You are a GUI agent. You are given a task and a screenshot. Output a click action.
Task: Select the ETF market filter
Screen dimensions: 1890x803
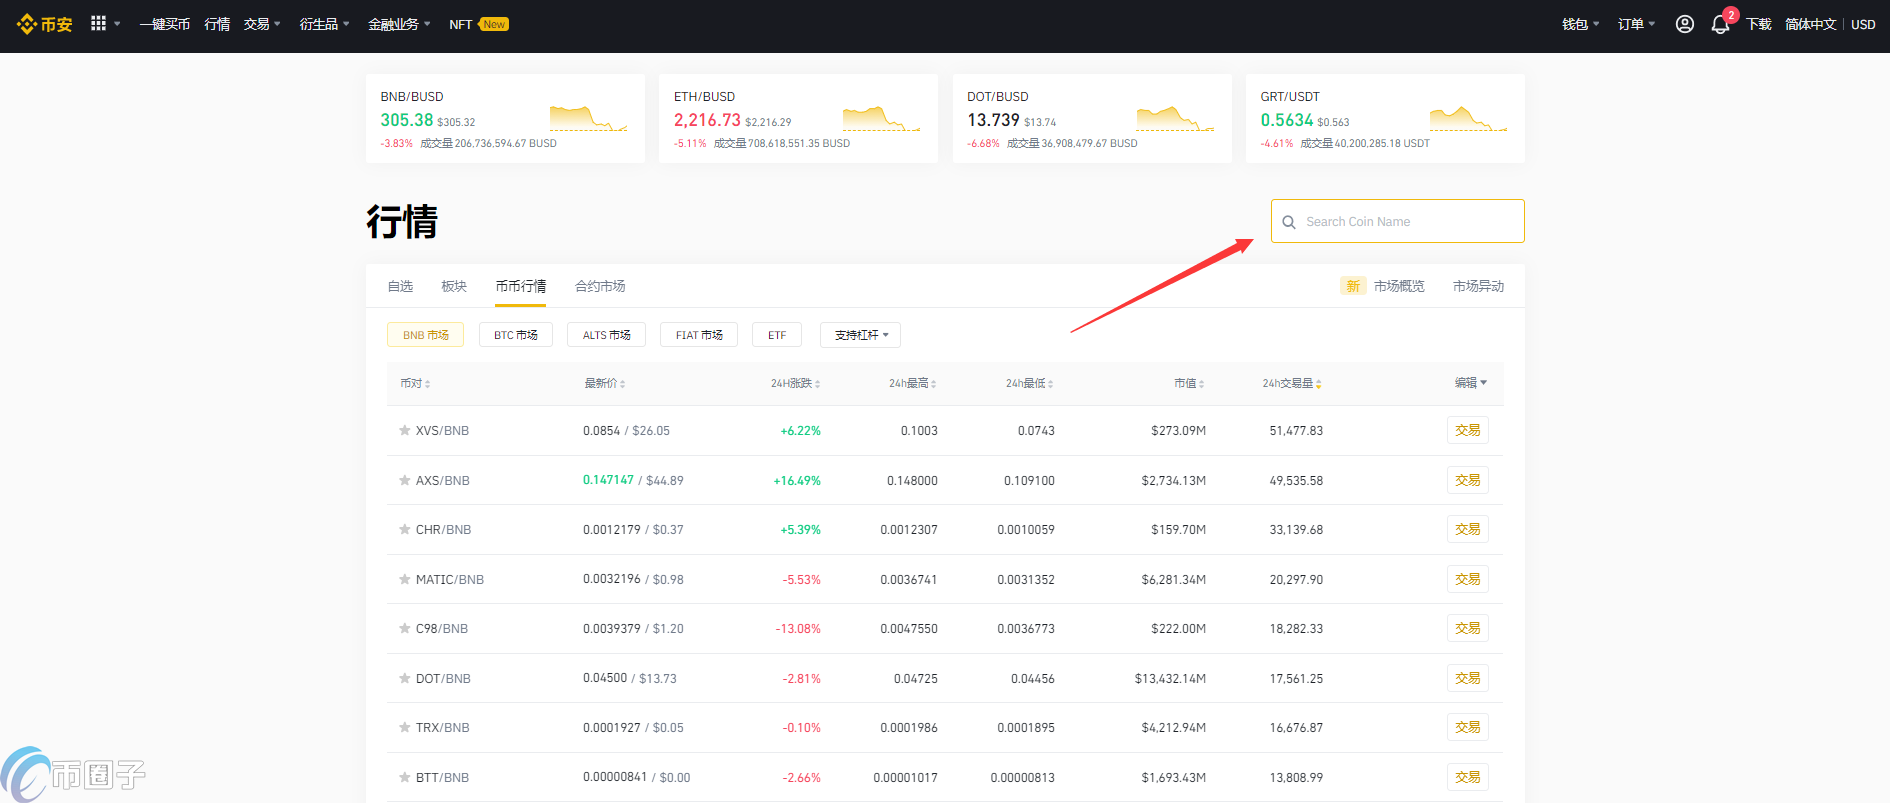[777, 335]
